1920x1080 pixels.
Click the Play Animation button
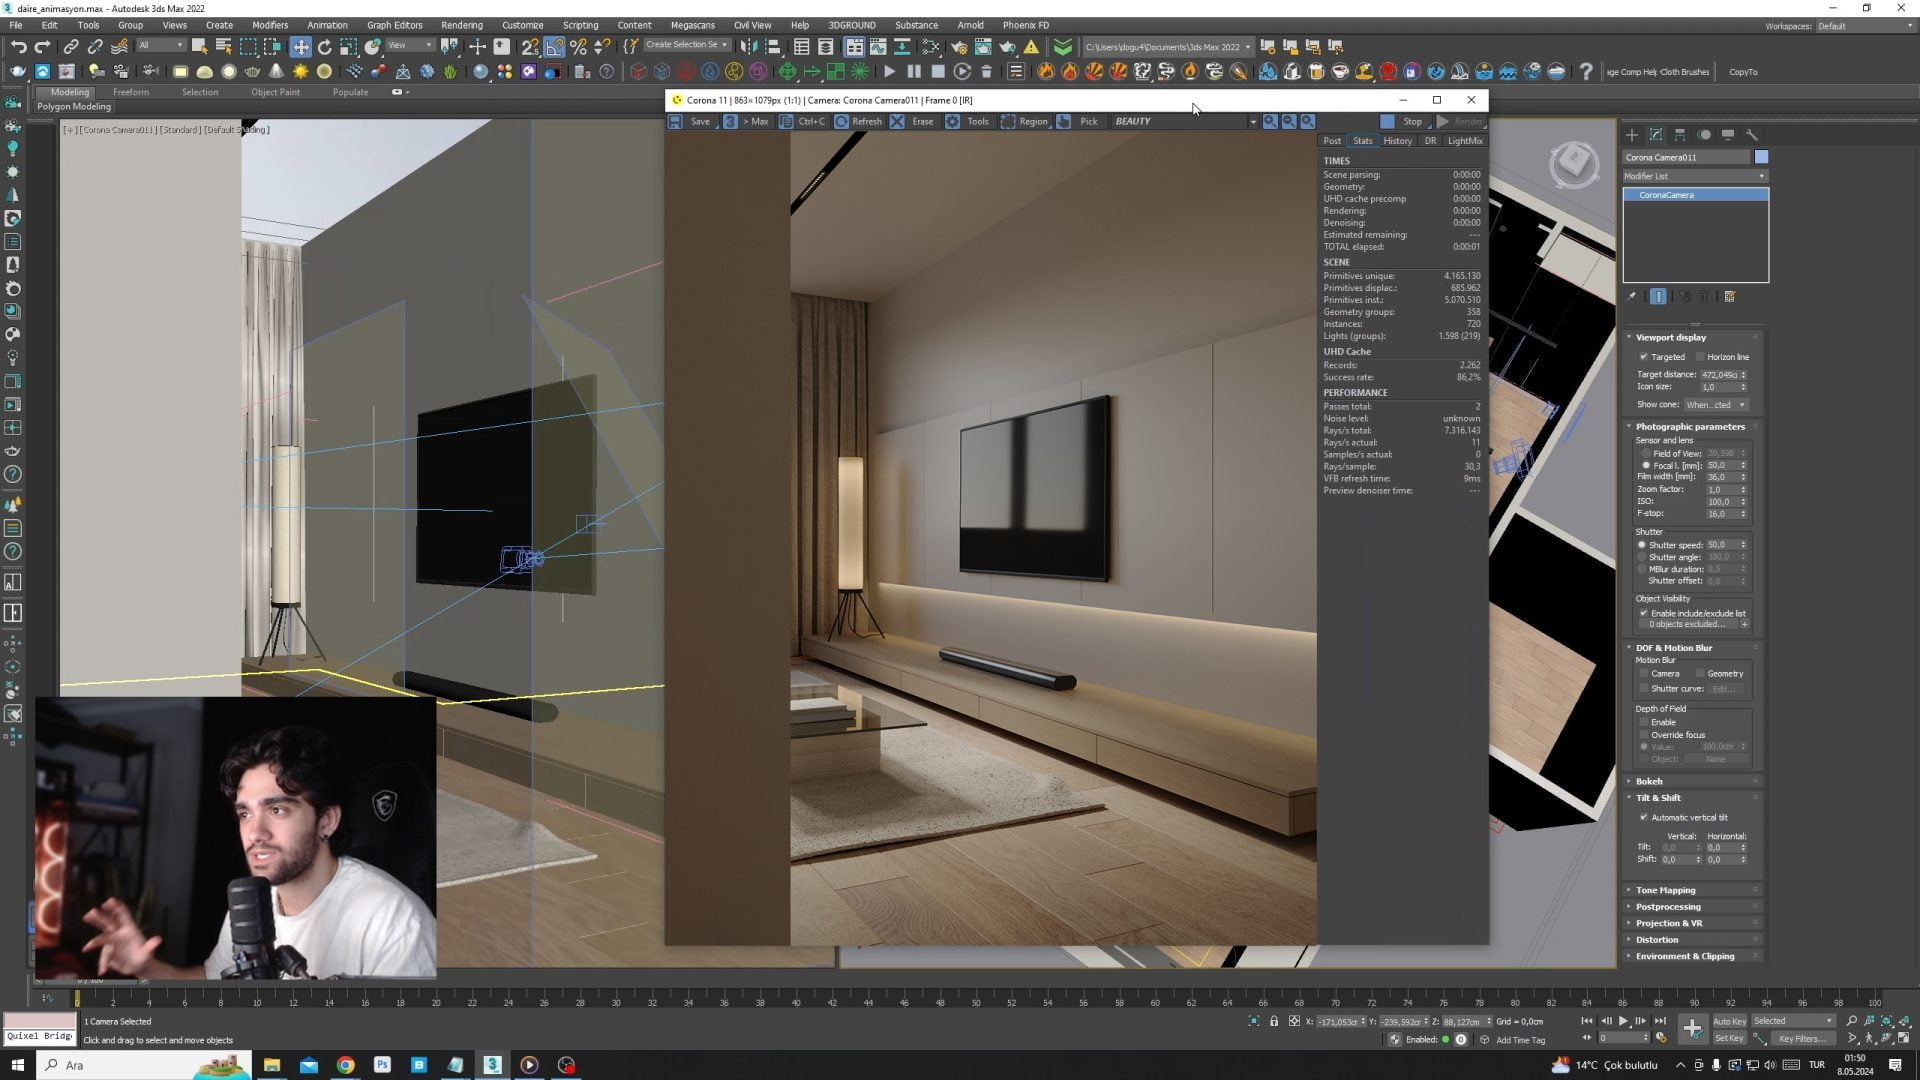(1623, 1021)
